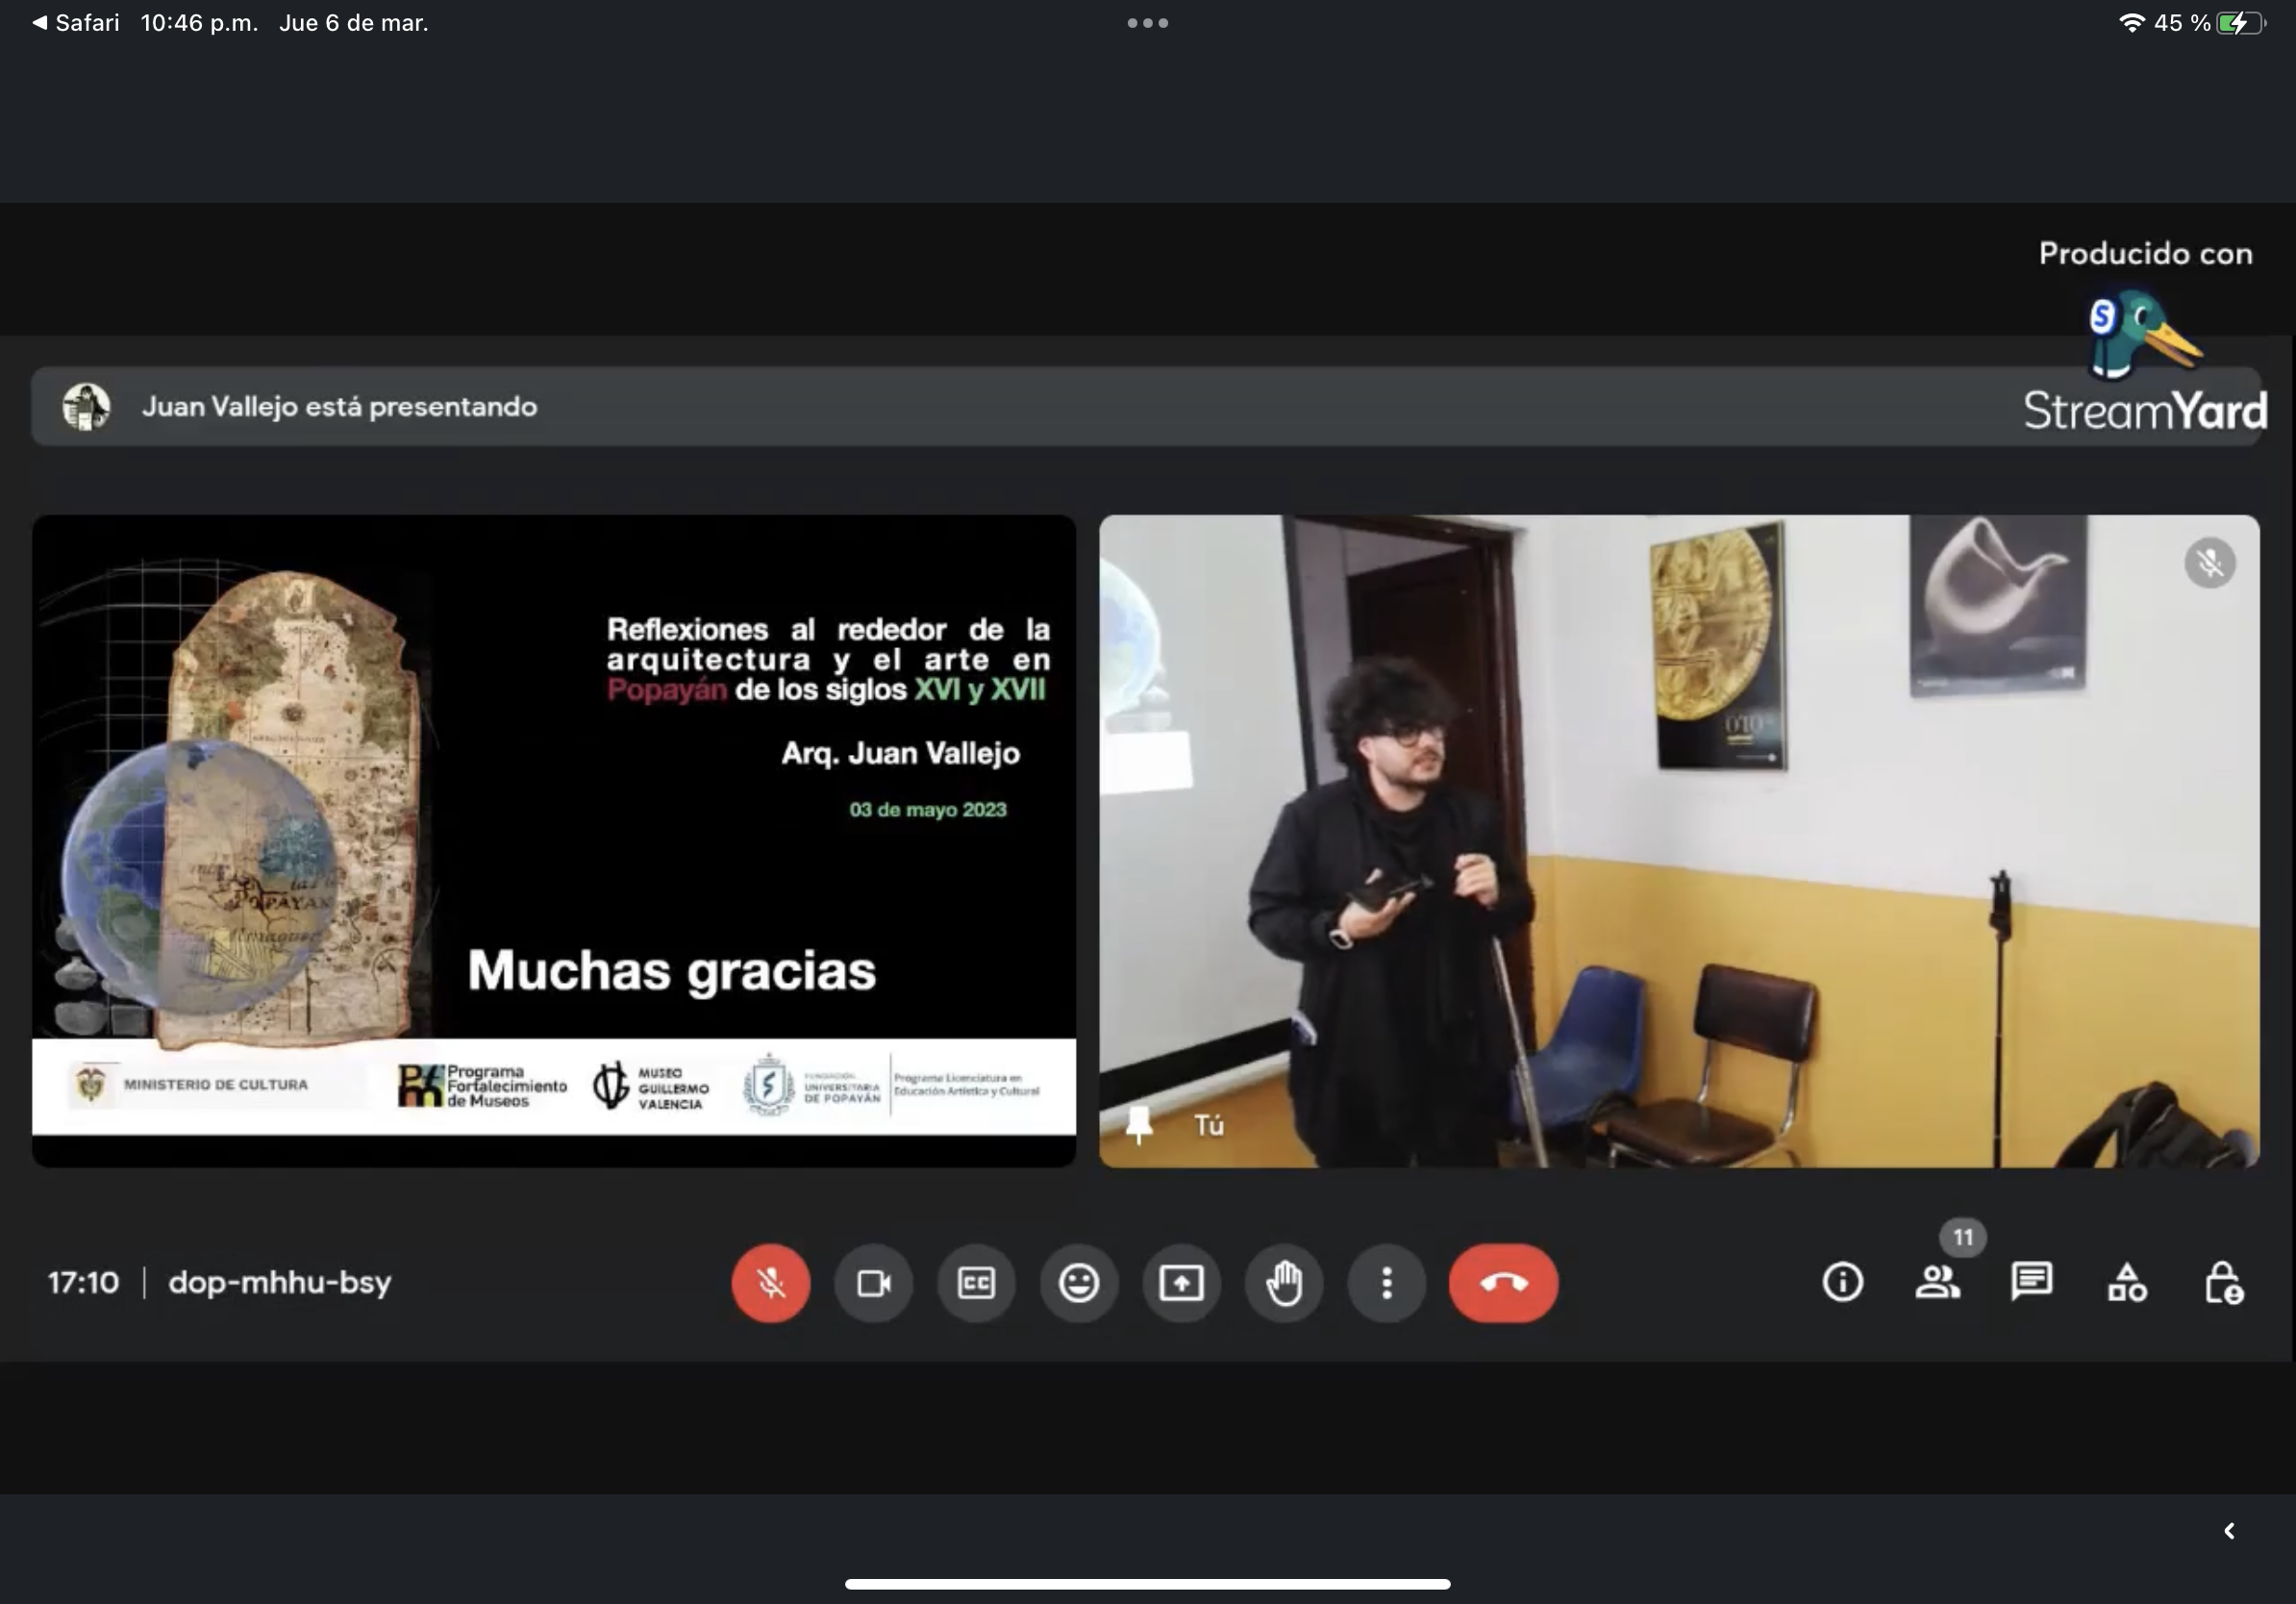Viewport: 2296px width, 1604px height.
Task: Open the in-call chat panel
Action: (2031, 1282)
